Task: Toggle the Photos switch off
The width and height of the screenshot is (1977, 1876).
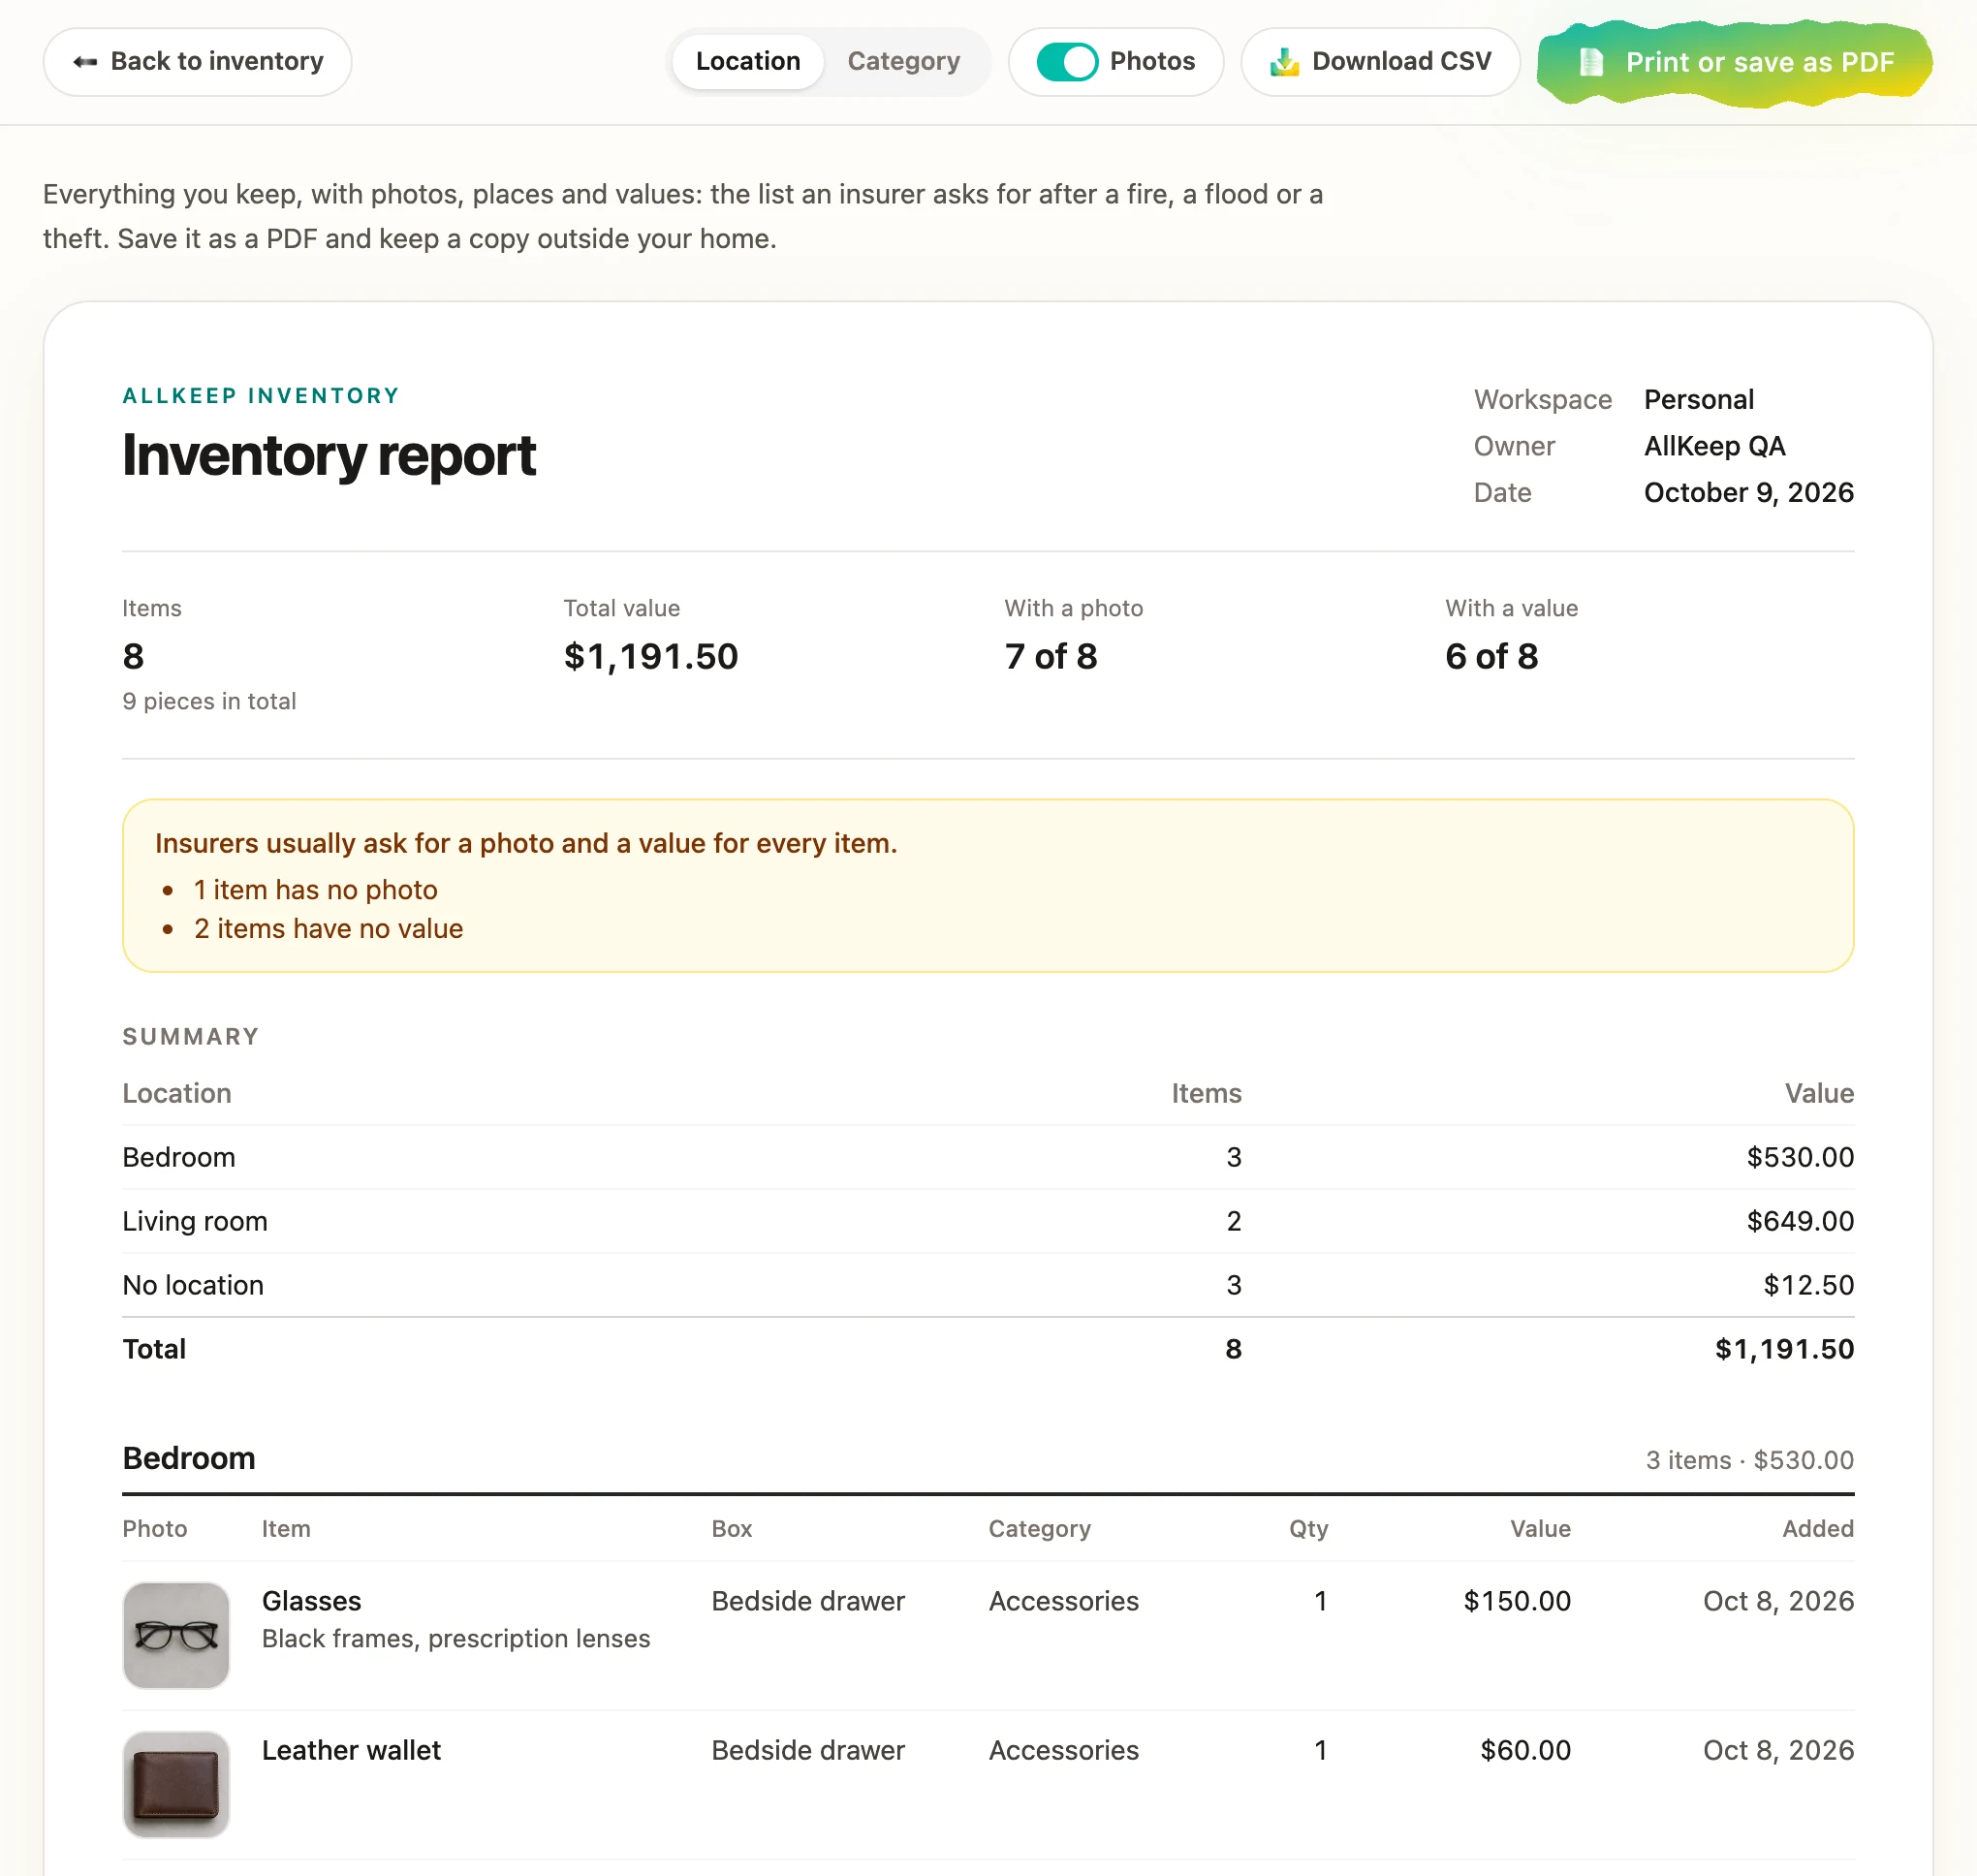Action: tap(1067, 62)
